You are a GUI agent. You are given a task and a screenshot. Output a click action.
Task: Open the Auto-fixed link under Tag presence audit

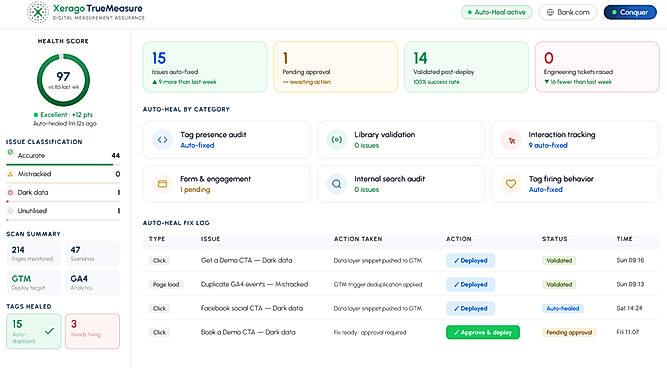coord(197,145)
